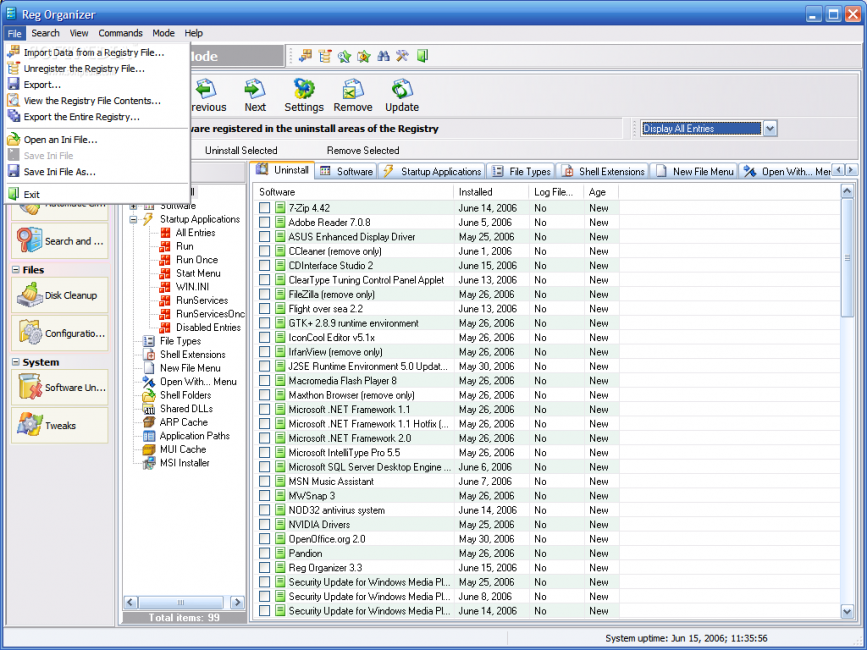Open the Commands menu

(x=120, y=33)
